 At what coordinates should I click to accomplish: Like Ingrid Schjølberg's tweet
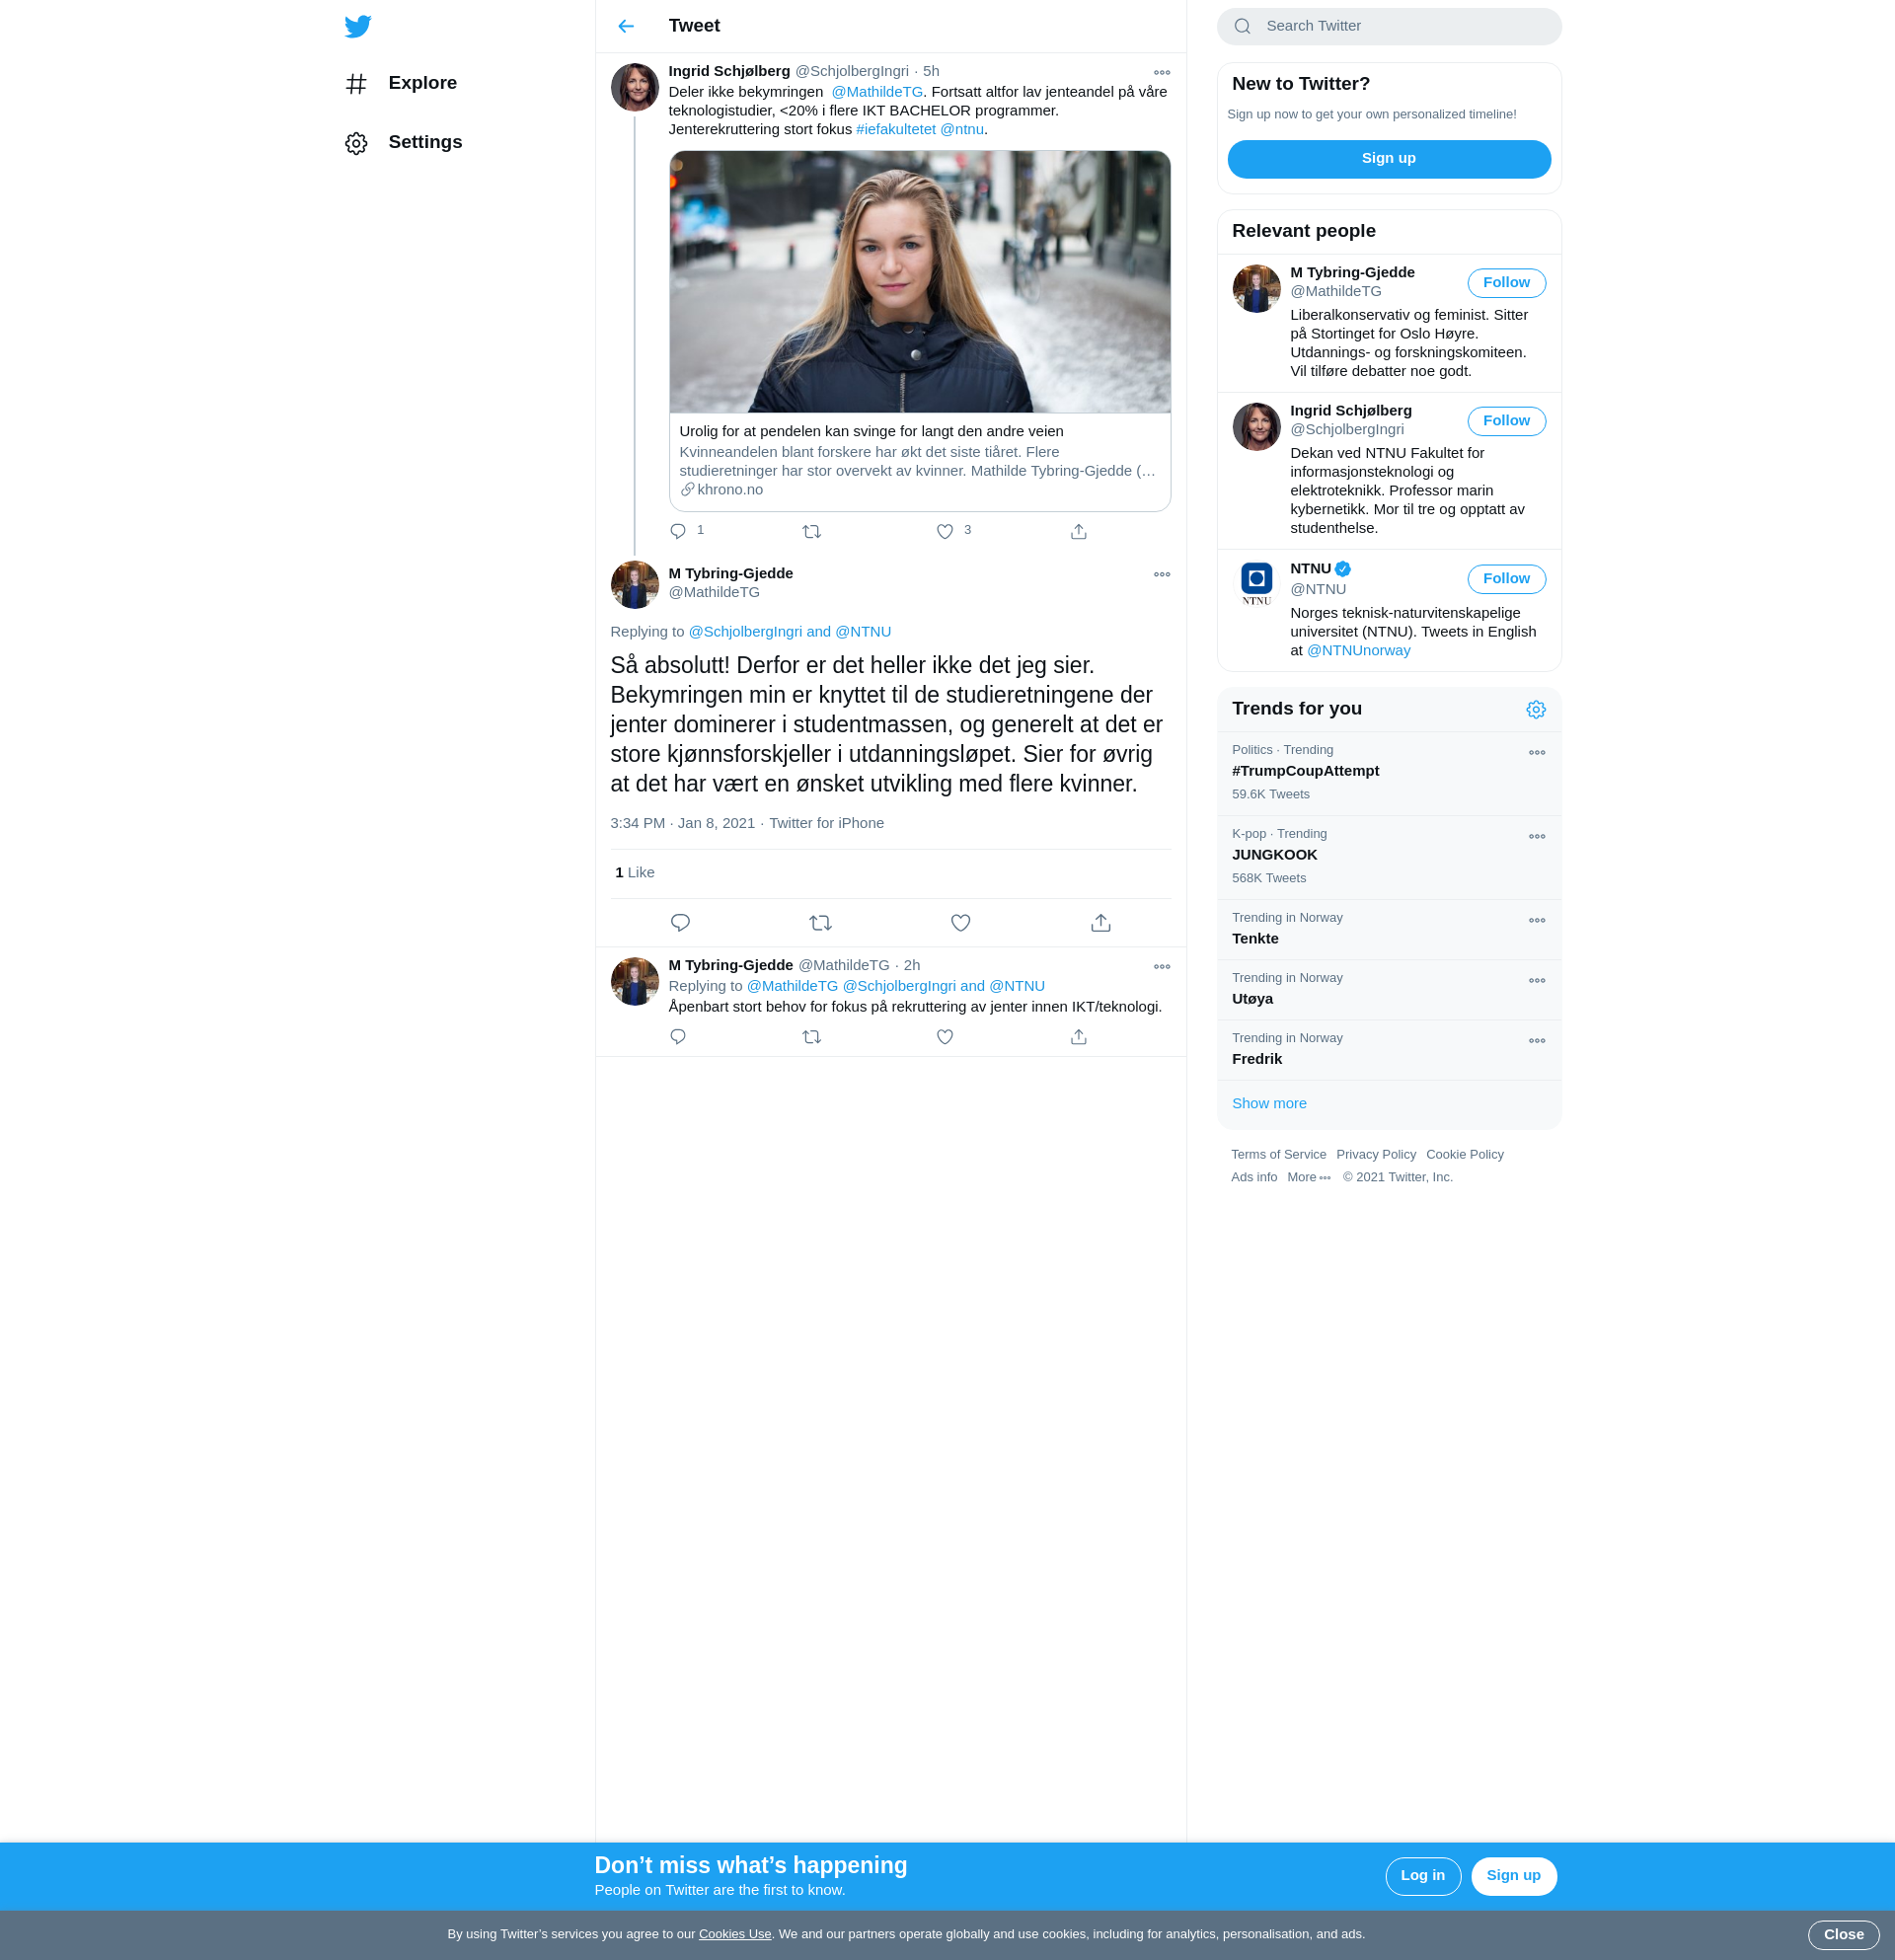coord(944,531)
